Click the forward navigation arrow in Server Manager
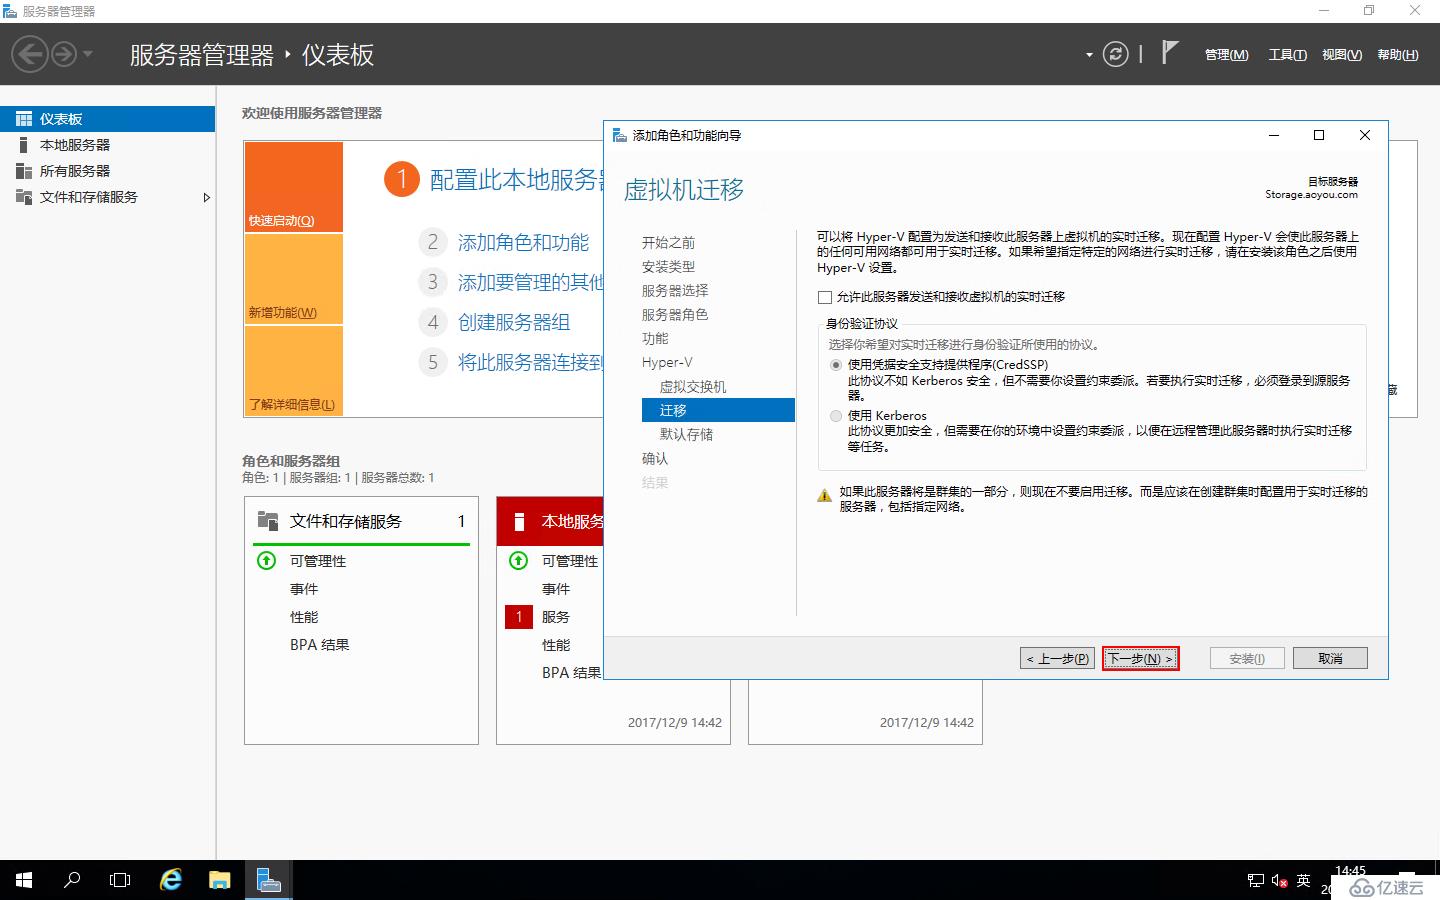Image resolution: width=1440 pixels, height=900 pixels. [x=64, y=54]
